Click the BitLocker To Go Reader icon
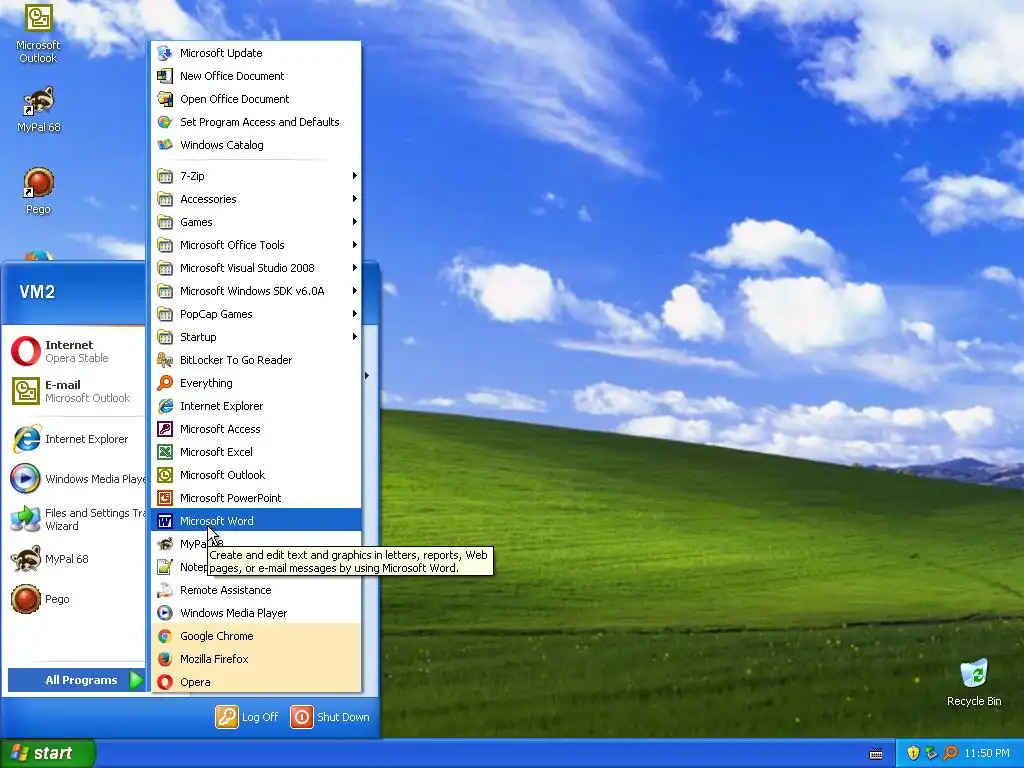 coord(165,360)
